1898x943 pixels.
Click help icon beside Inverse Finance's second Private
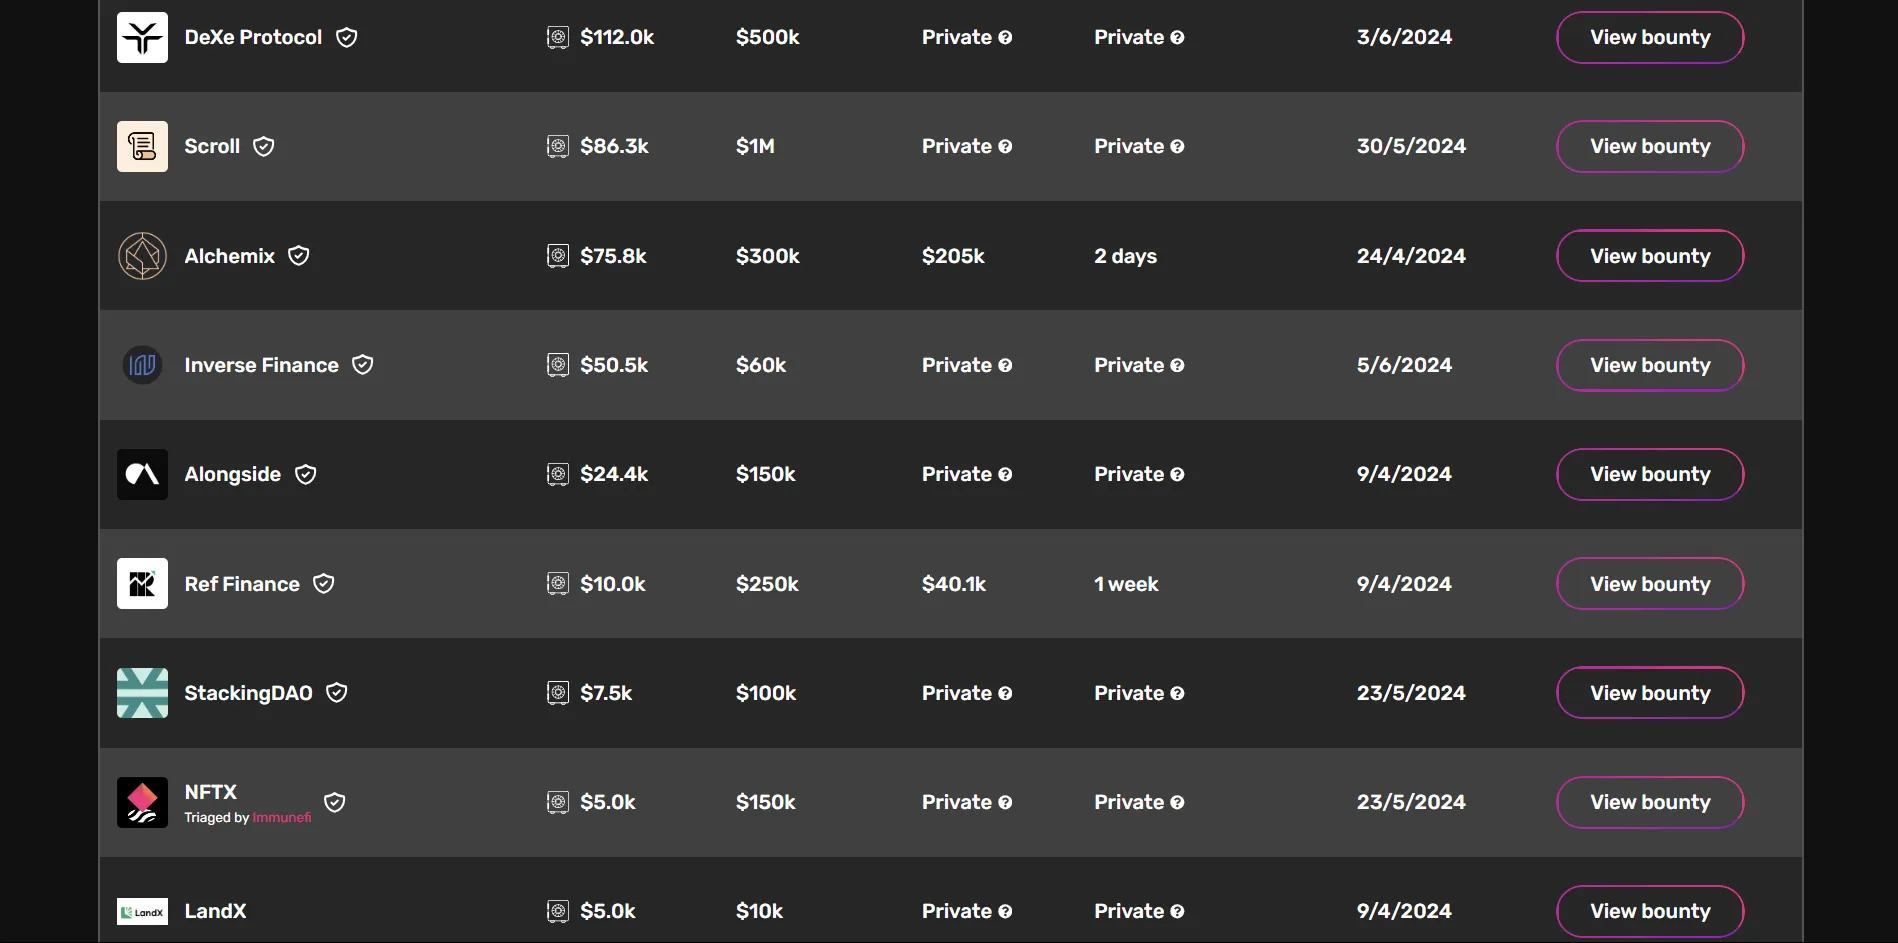coord(1177,365)
